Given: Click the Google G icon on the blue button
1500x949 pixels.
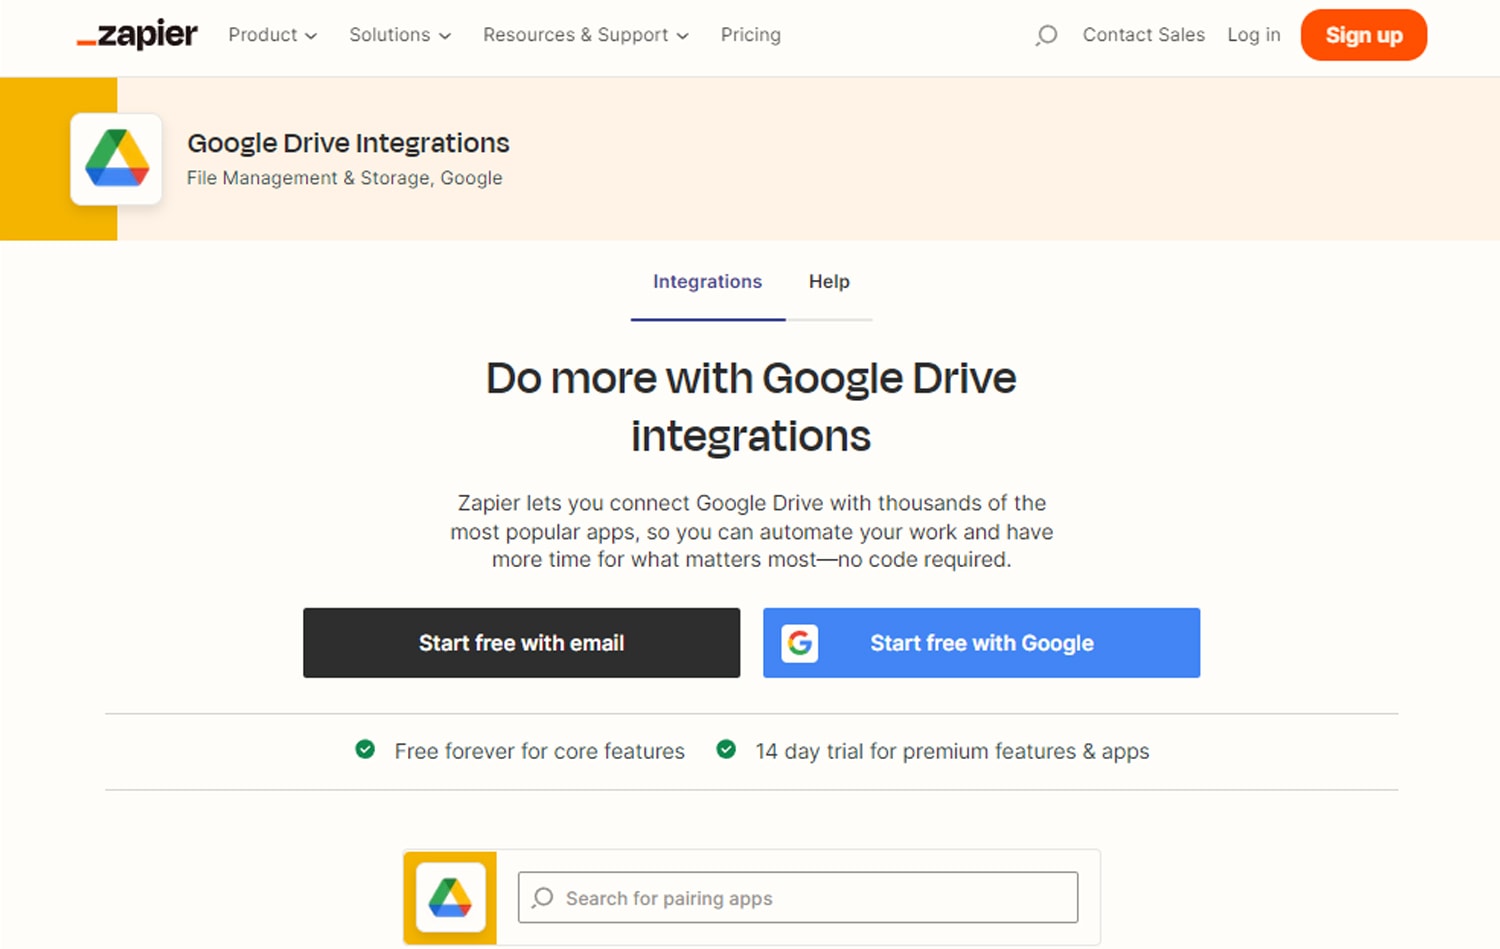Looking at the screenshot, I should click(798, 643).
